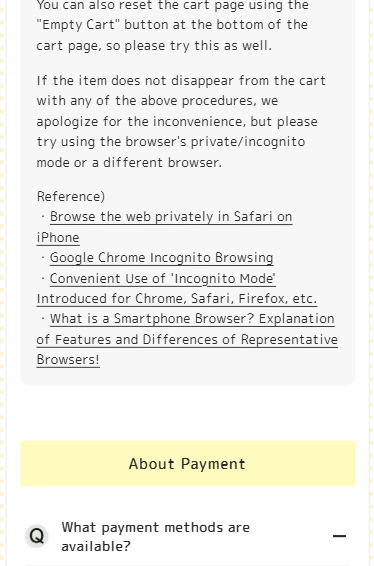
Task: Toggle 'What payment methods are available?' question text
Action: coord(156,536)
